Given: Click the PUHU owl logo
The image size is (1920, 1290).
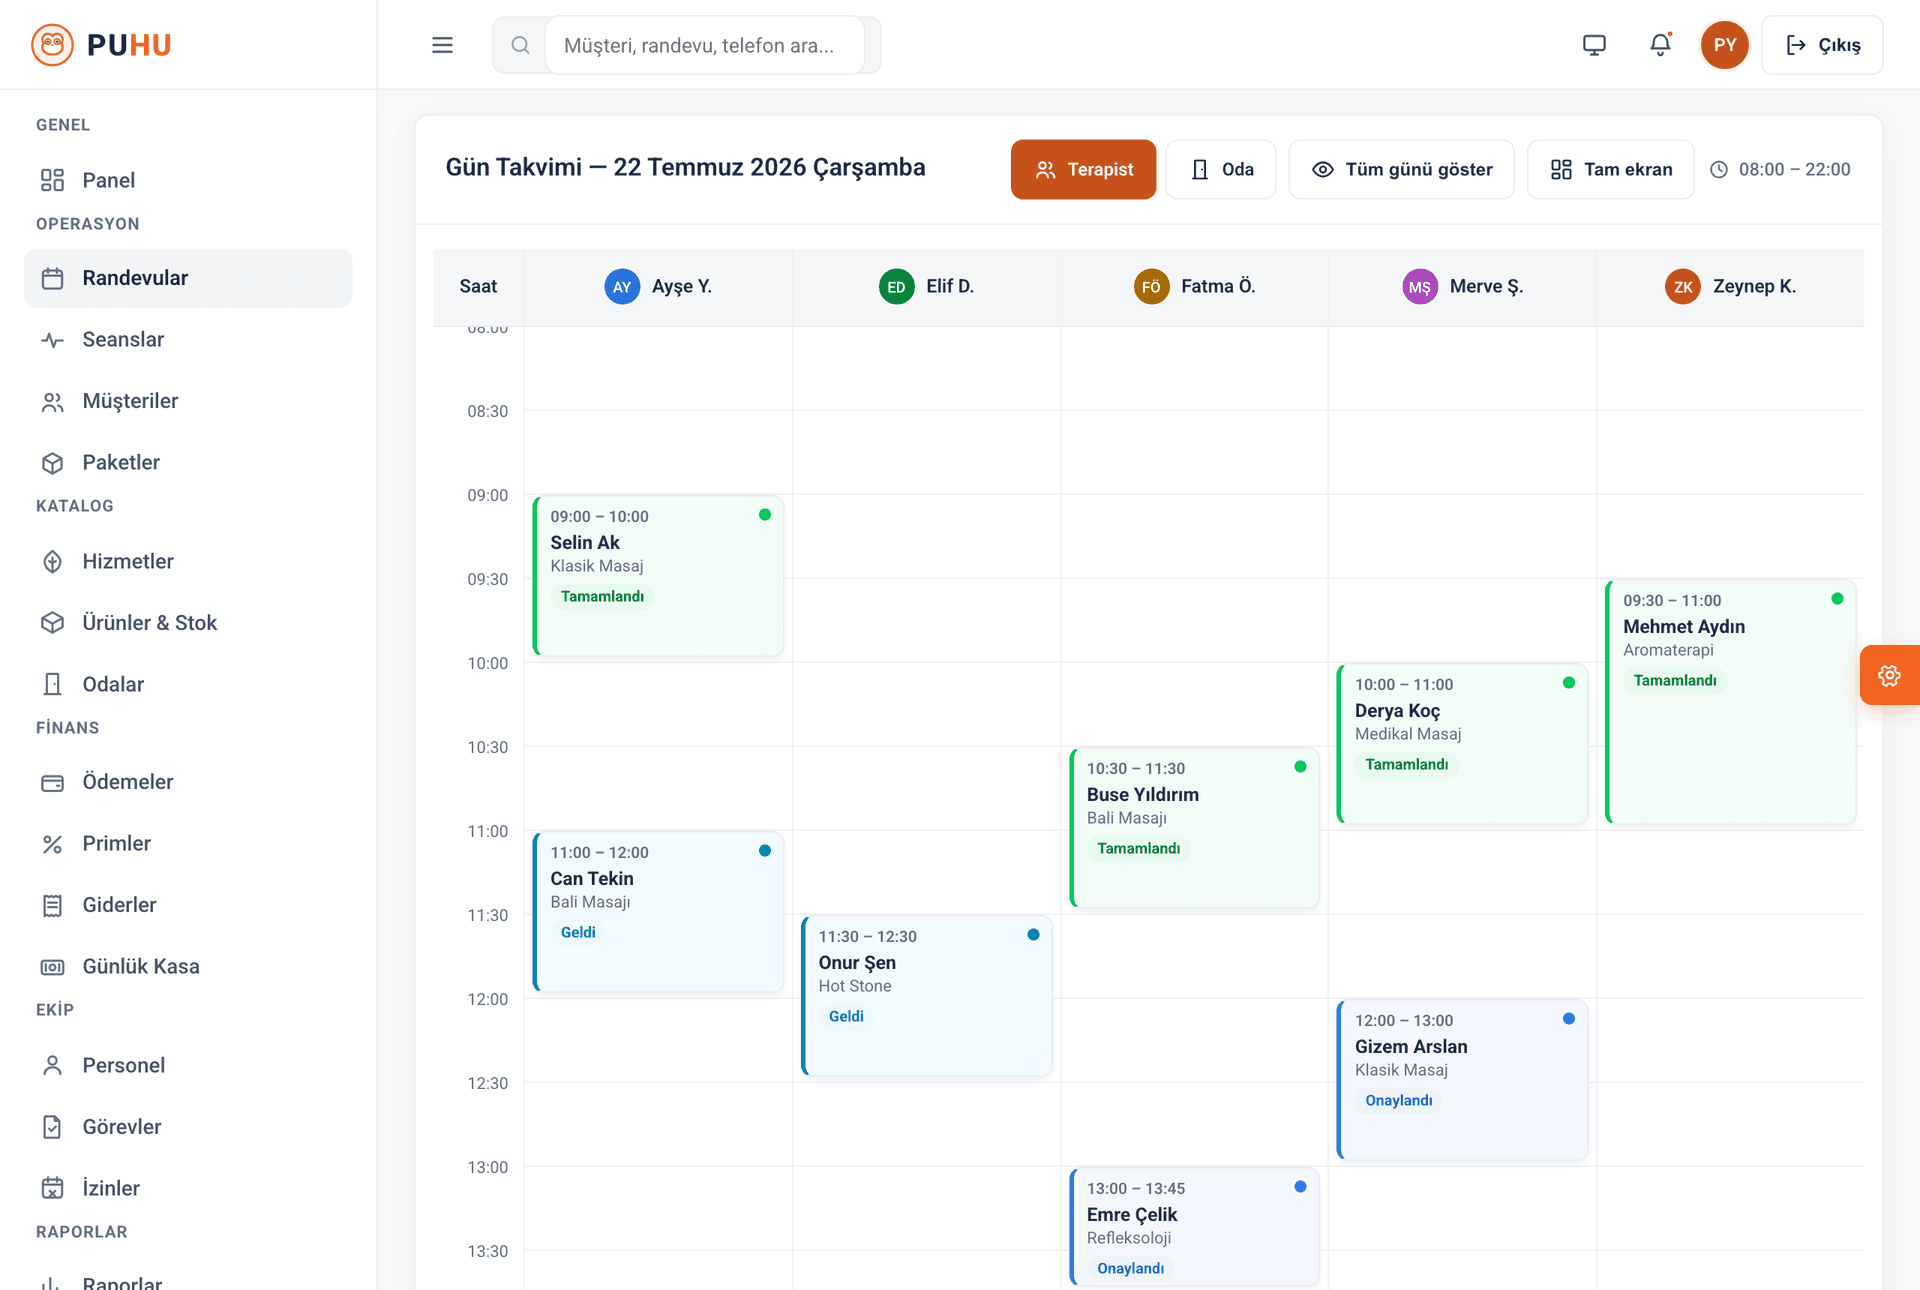Looking at the screenshot, I should 52,45.
